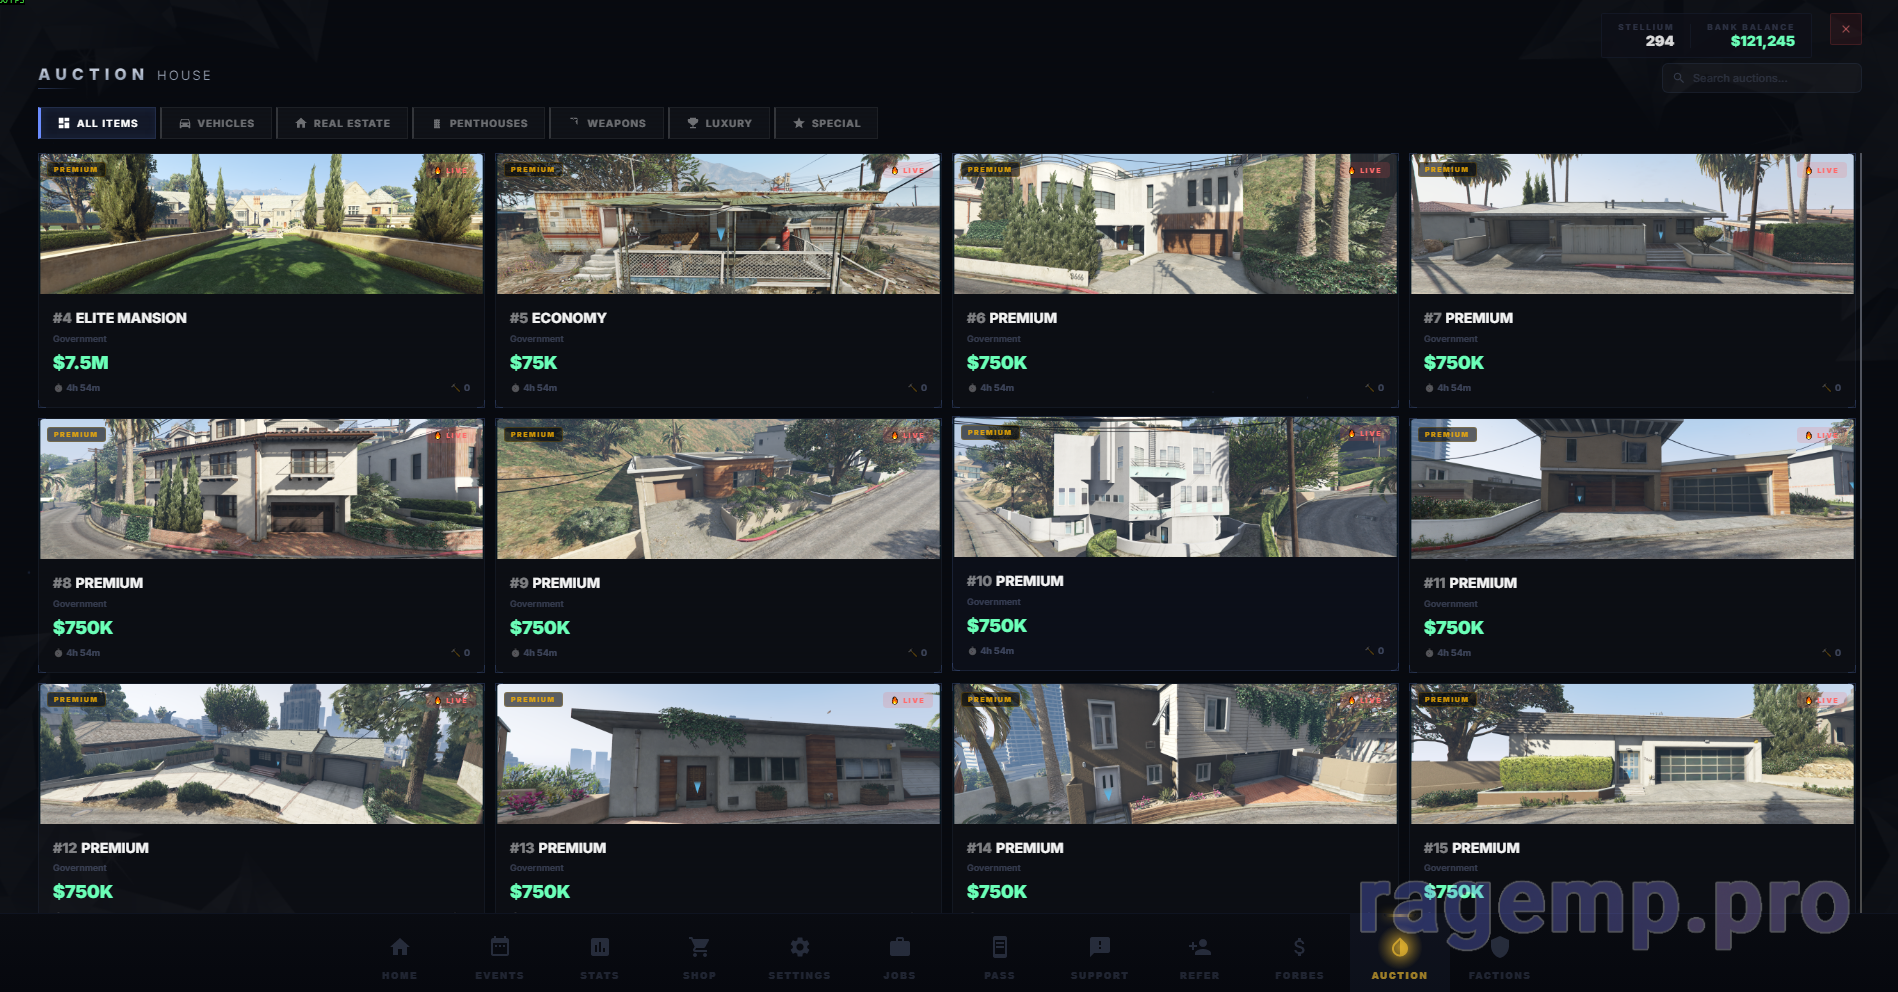Close the Auction House window
The width and height of the screenshot is (1898, 992).
tap(1845, 29)
